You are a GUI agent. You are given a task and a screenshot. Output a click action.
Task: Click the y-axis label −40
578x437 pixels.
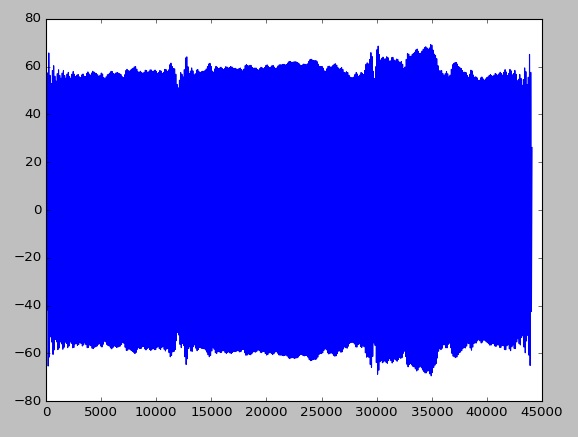(28, 305)
